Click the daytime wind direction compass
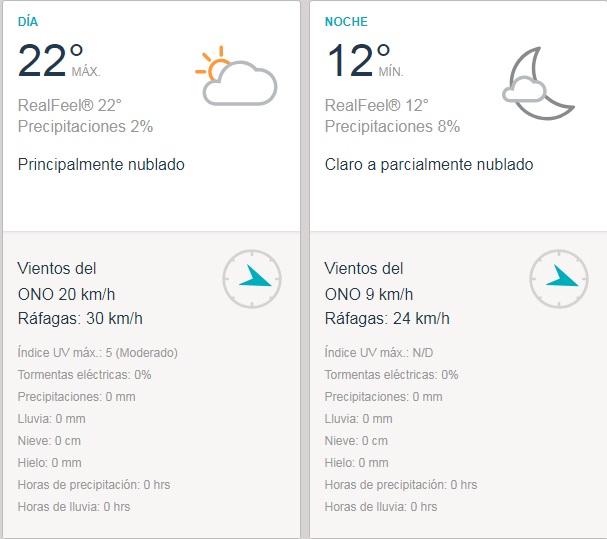This screenshot has width=607, height=539. tap(252, 279)
